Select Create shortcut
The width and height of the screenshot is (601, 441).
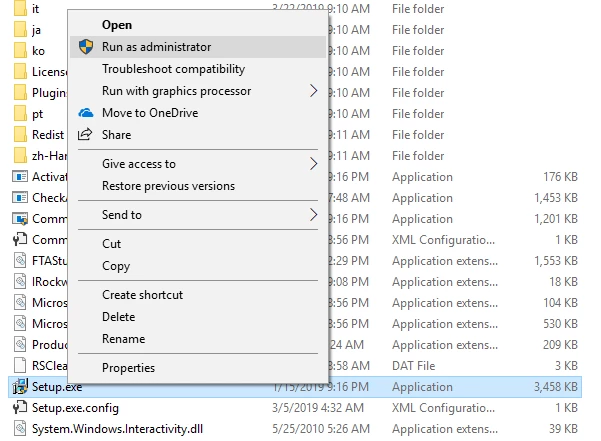pos(198,295)
